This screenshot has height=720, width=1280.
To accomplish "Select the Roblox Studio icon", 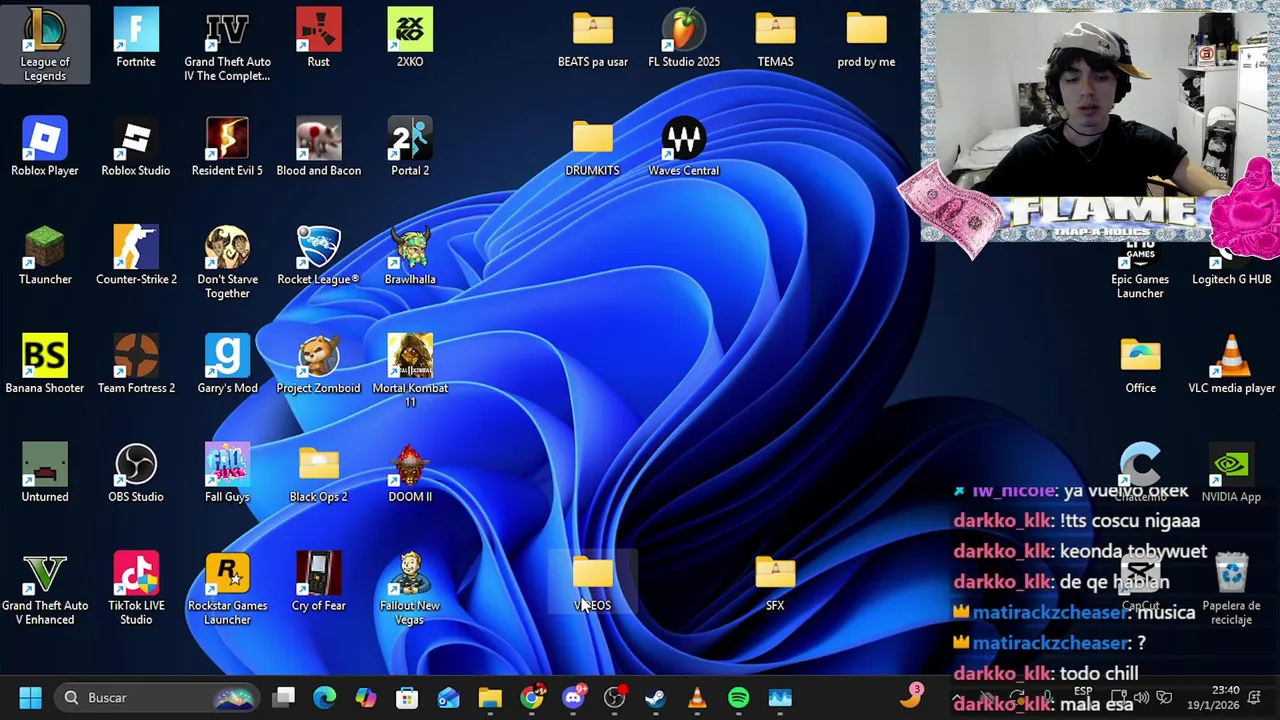I will pos(136,147).
